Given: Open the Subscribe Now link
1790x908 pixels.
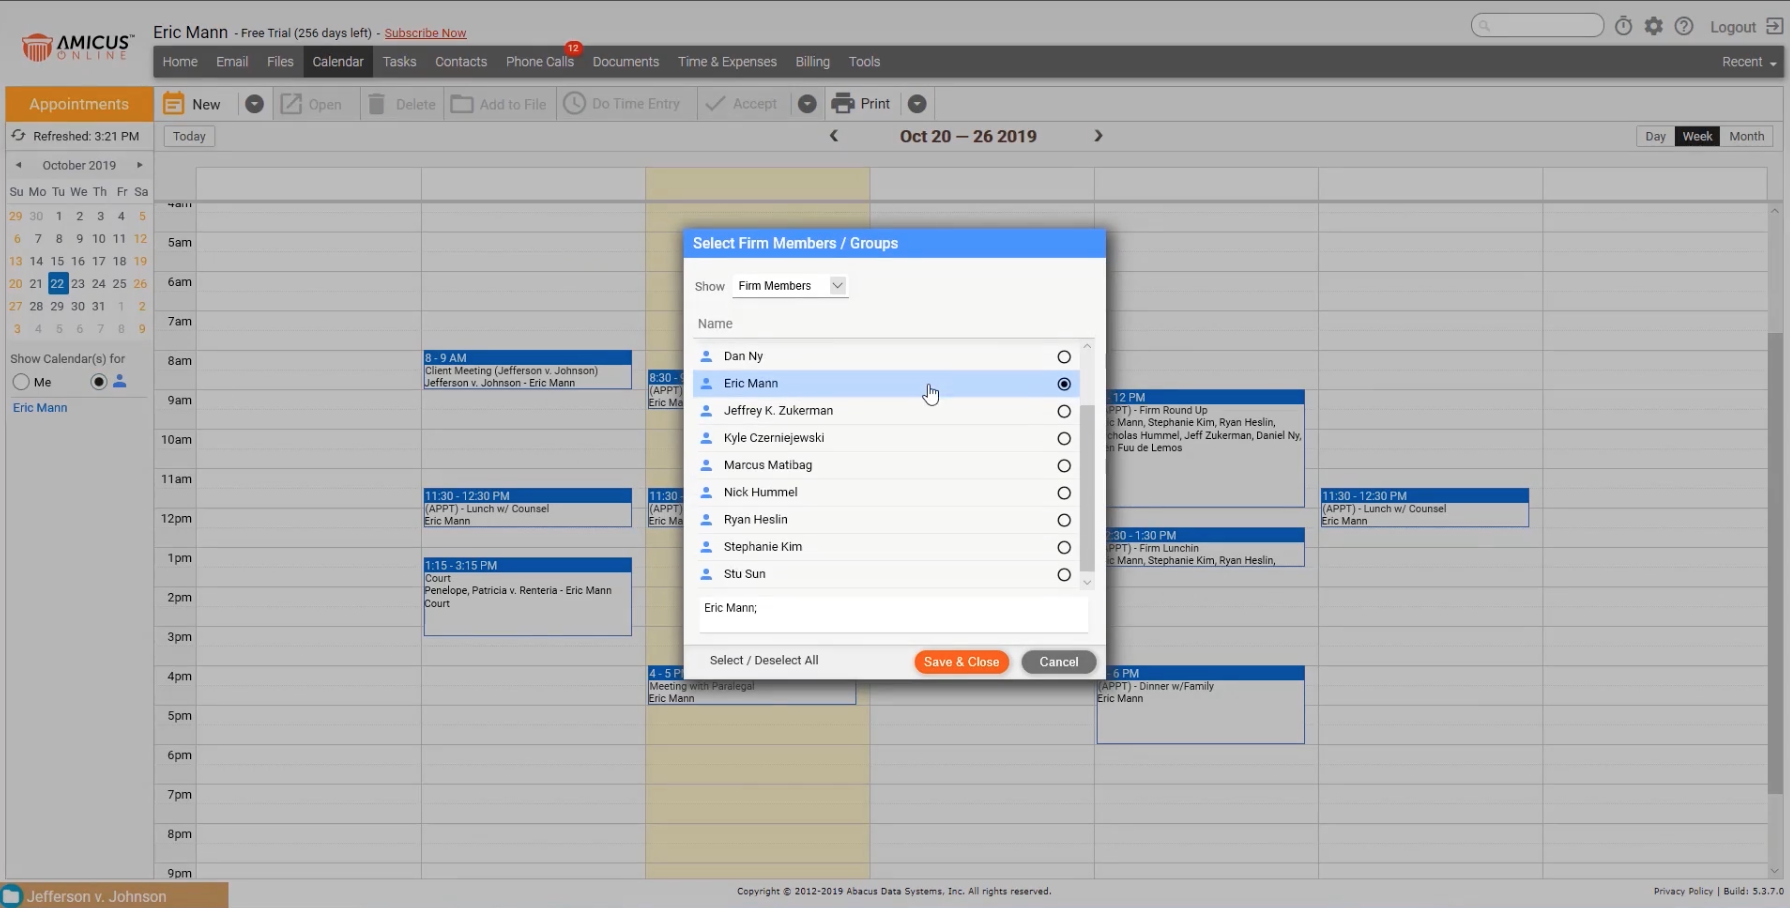Looking at the screenshot, I should pos(425,32).
